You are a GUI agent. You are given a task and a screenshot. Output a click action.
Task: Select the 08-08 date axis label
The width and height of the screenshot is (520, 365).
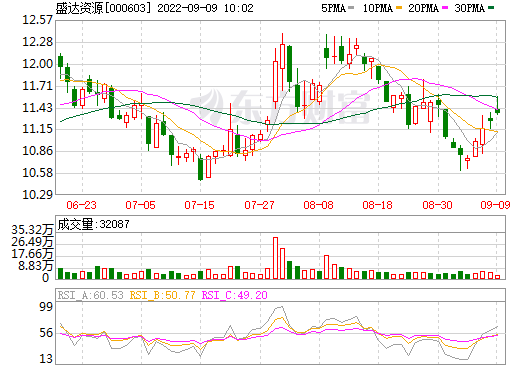(318, 205)
